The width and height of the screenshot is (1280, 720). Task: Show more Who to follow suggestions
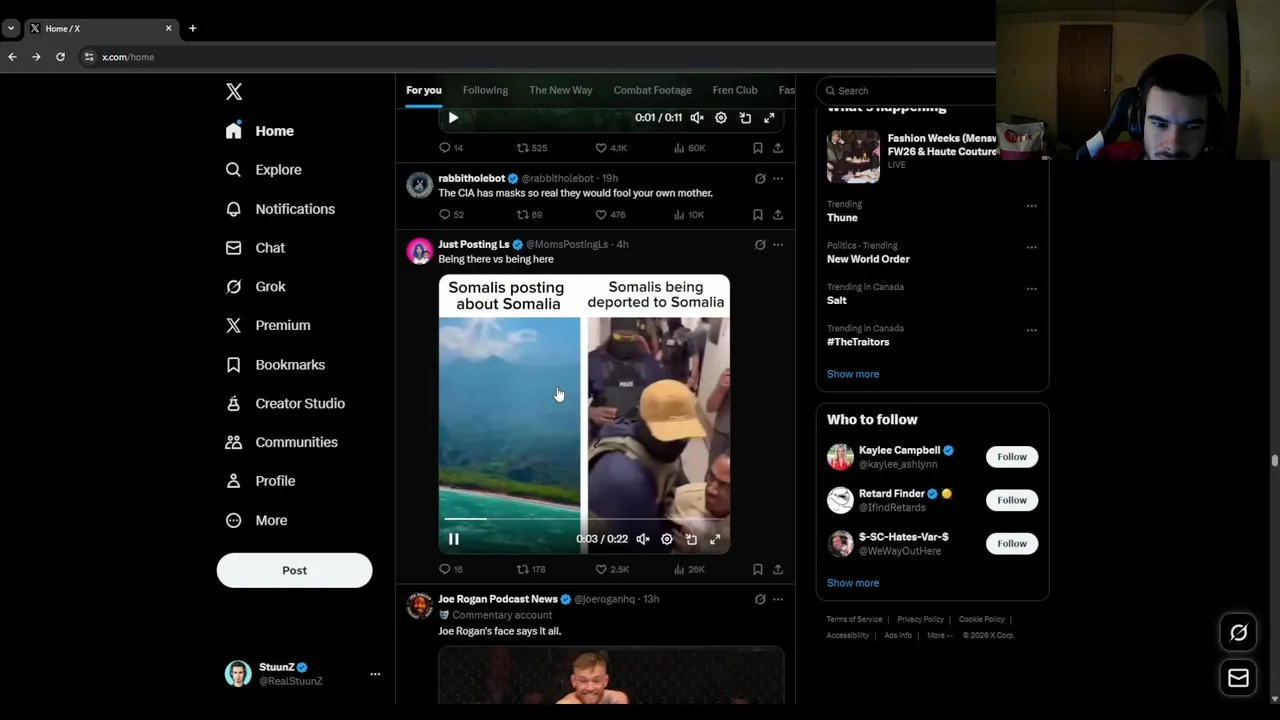tap(853, 583)
